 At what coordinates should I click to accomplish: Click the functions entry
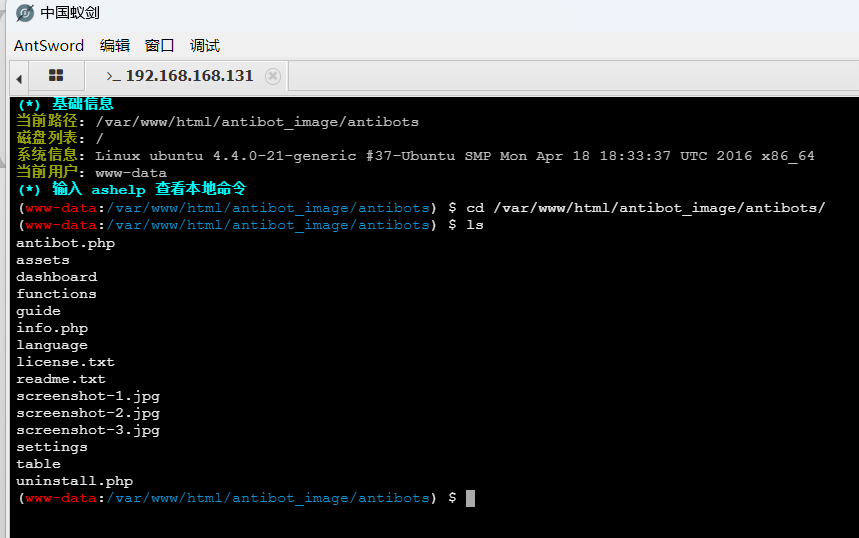[x=56, y=294]
